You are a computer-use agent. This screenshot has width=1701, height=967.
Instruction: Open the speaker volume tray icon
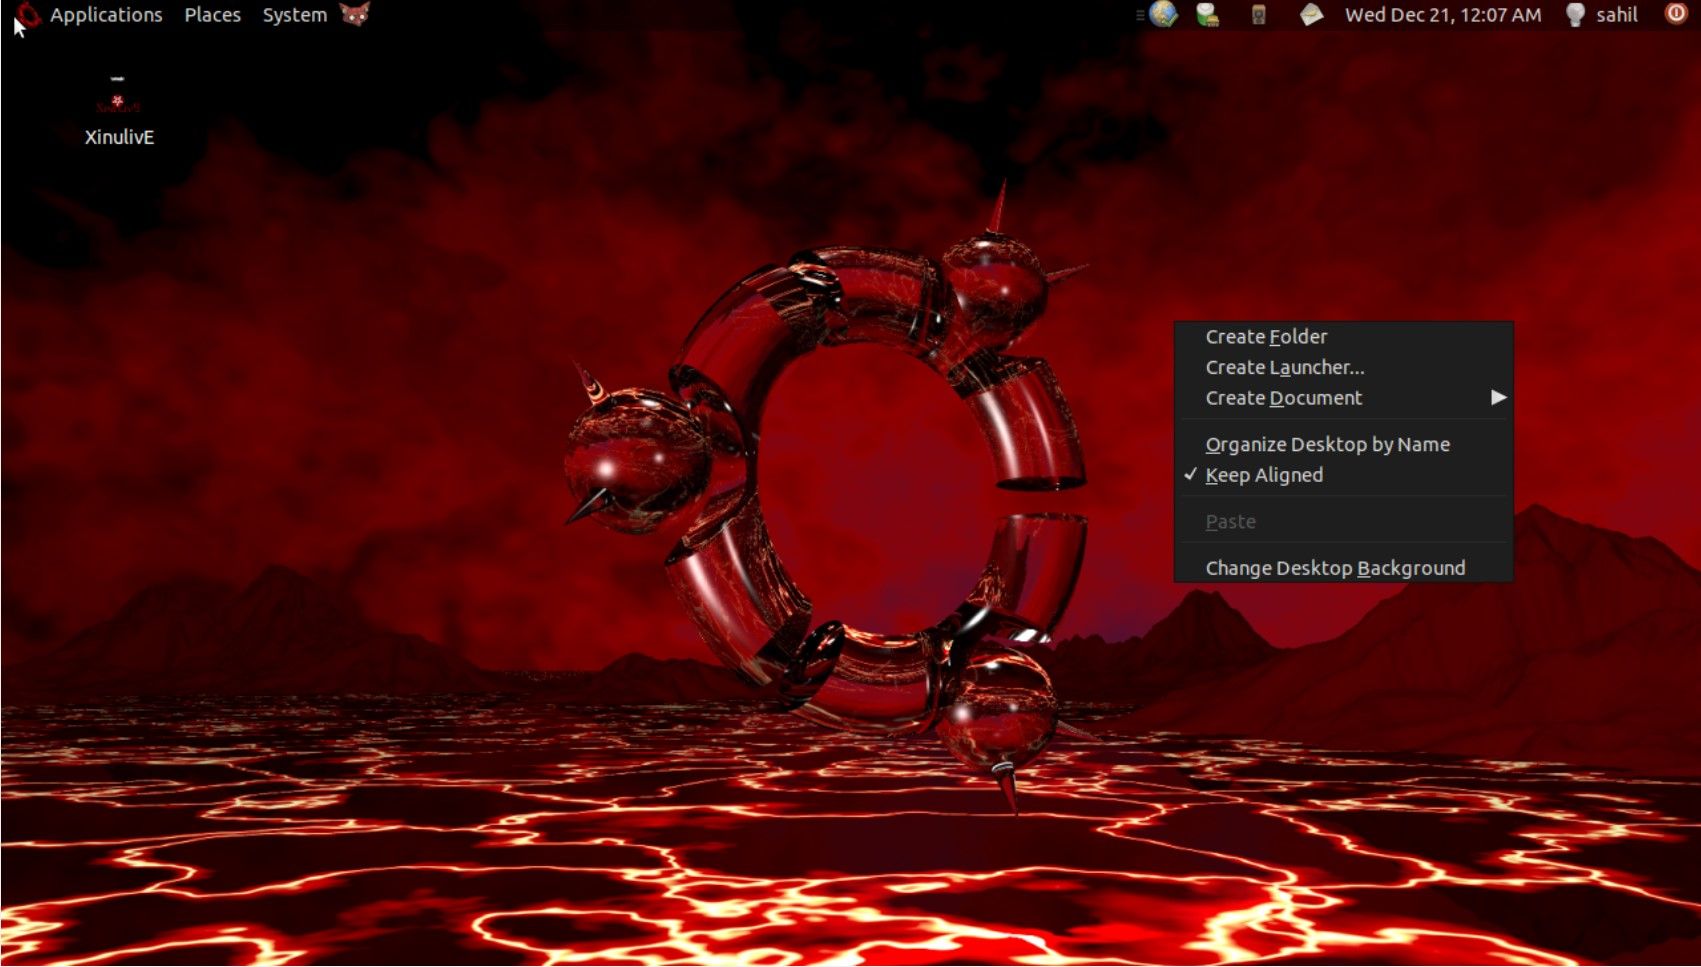[1258, 14]
